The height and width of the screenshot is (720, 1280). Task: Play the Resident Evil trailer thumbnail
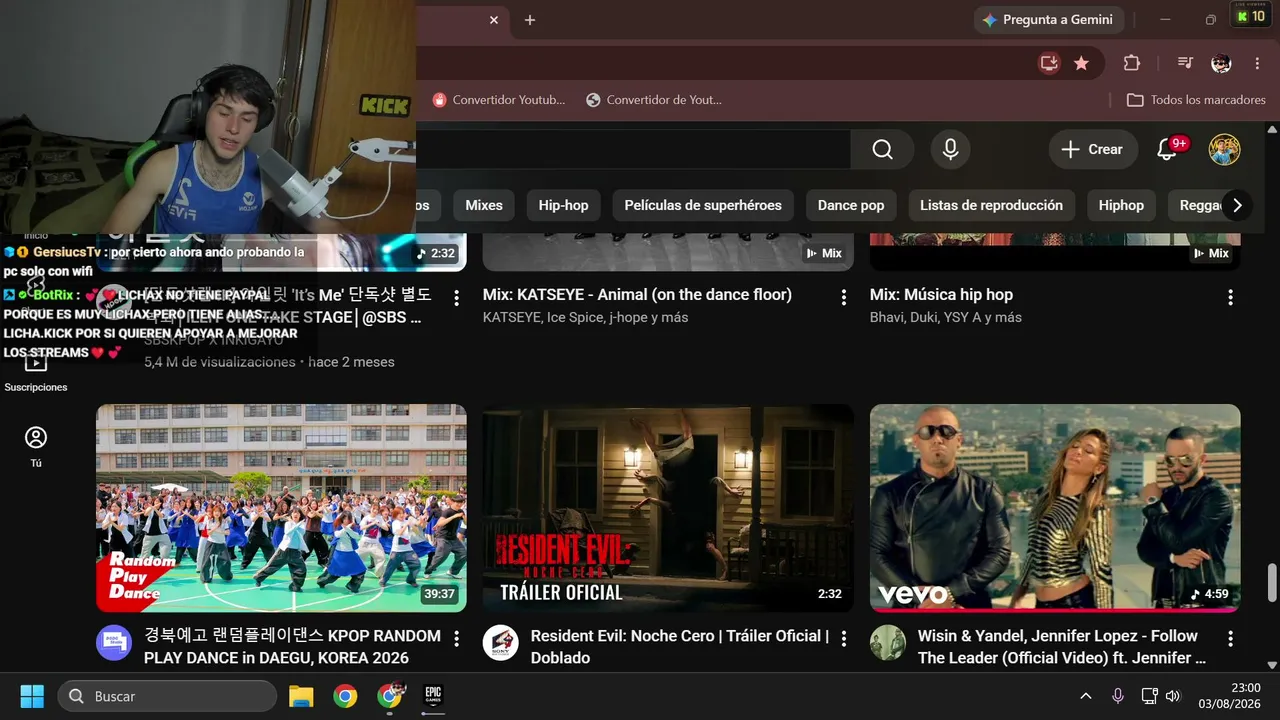pos(668,508)
